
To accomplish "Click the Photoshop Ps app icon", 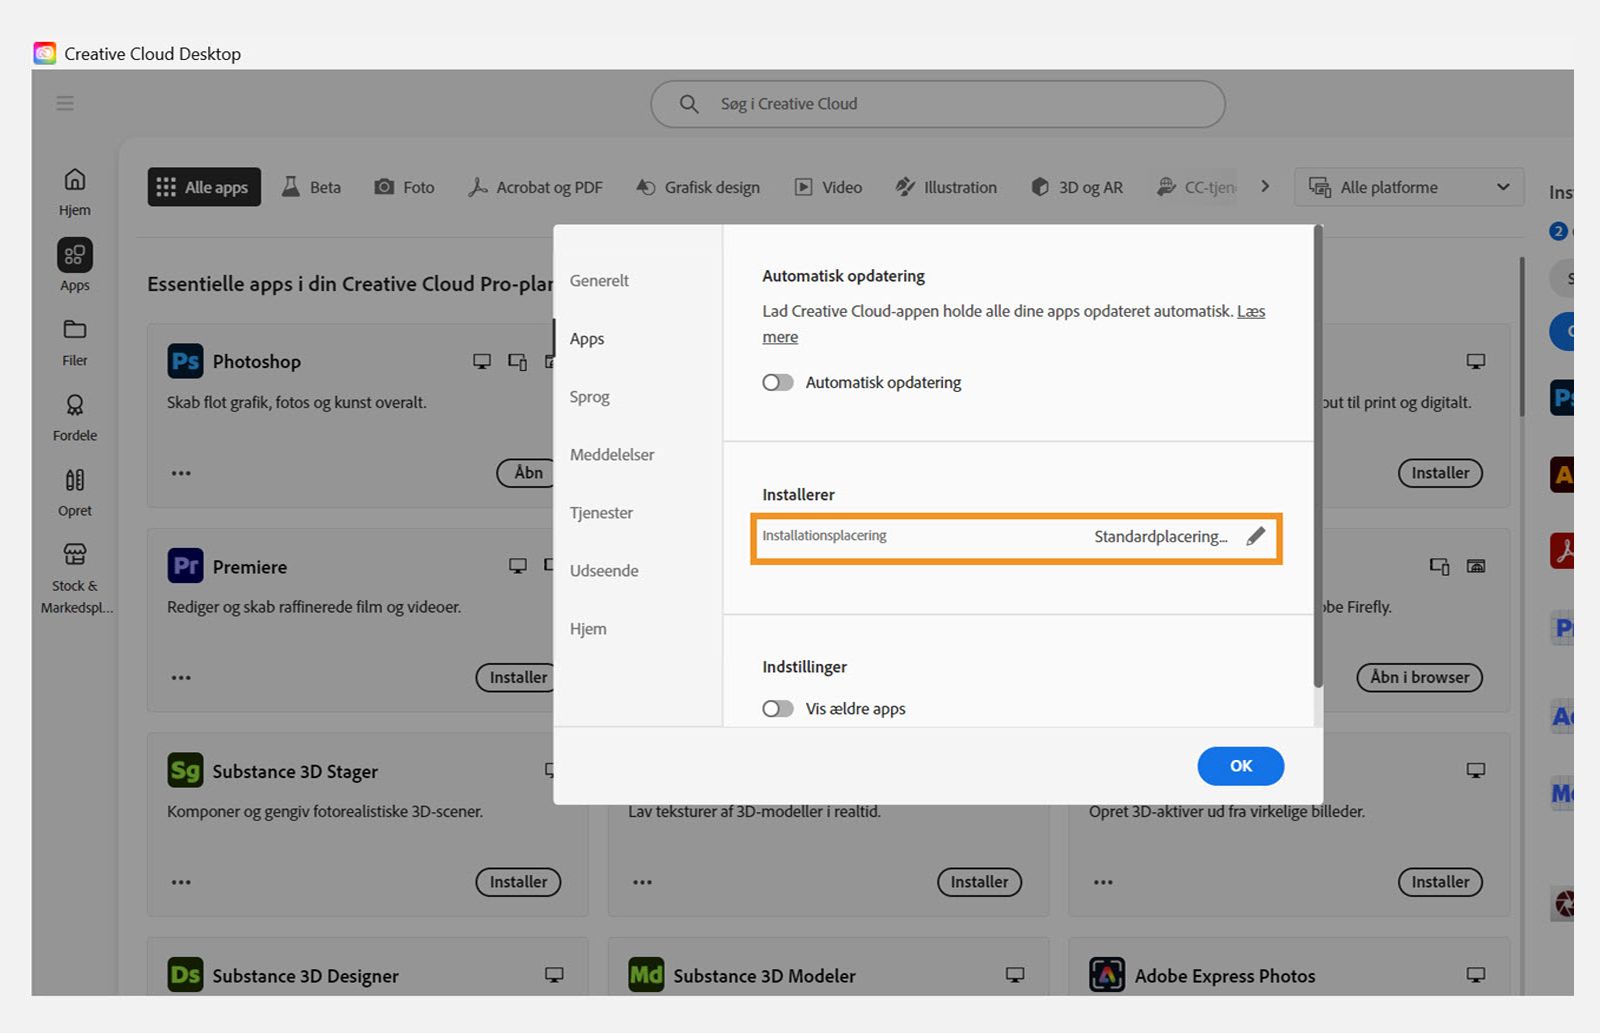I will [185, 361].
